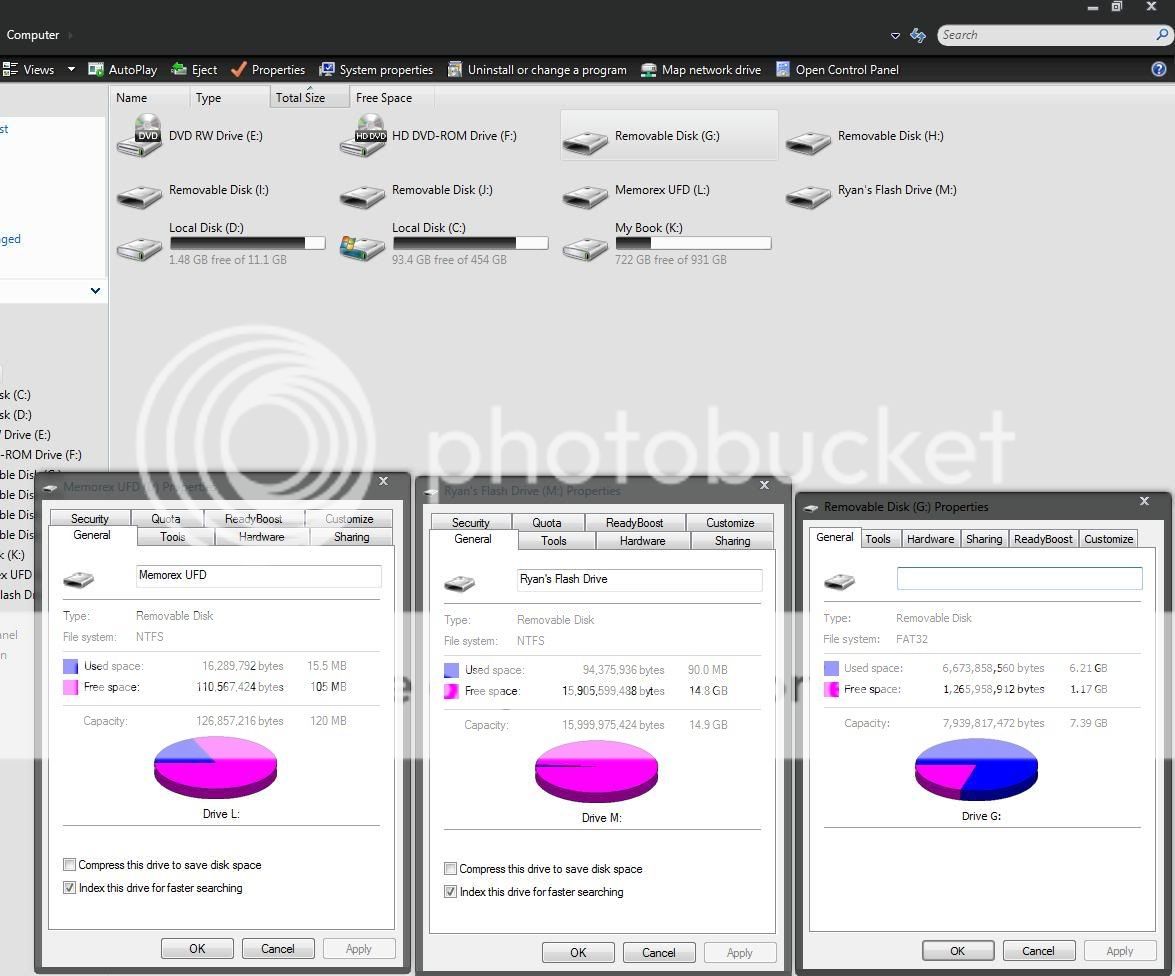The image size is (1175, 976).
Task: Click Free space color swatch in Ryan's Flash Drive dialog
Action: (x=451, y=691)
